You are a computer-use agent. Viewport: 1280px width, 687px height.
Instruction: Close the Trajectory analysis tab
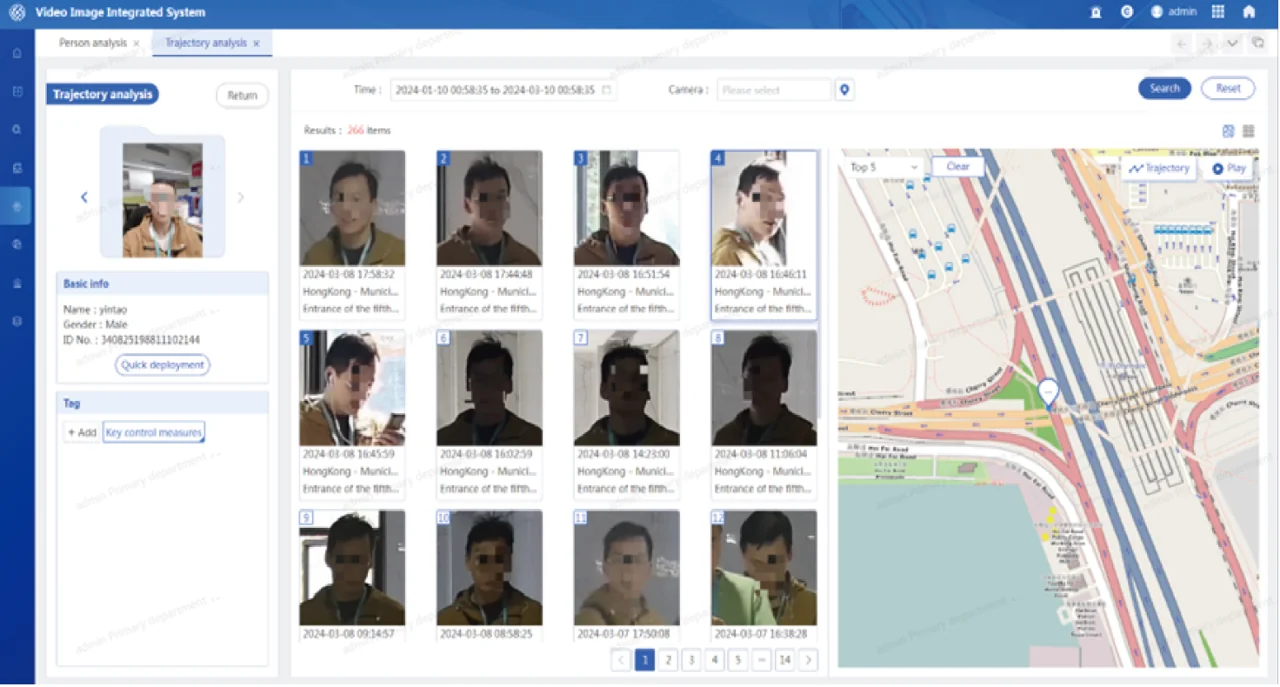pyautogui.click(x=257, y=43)
